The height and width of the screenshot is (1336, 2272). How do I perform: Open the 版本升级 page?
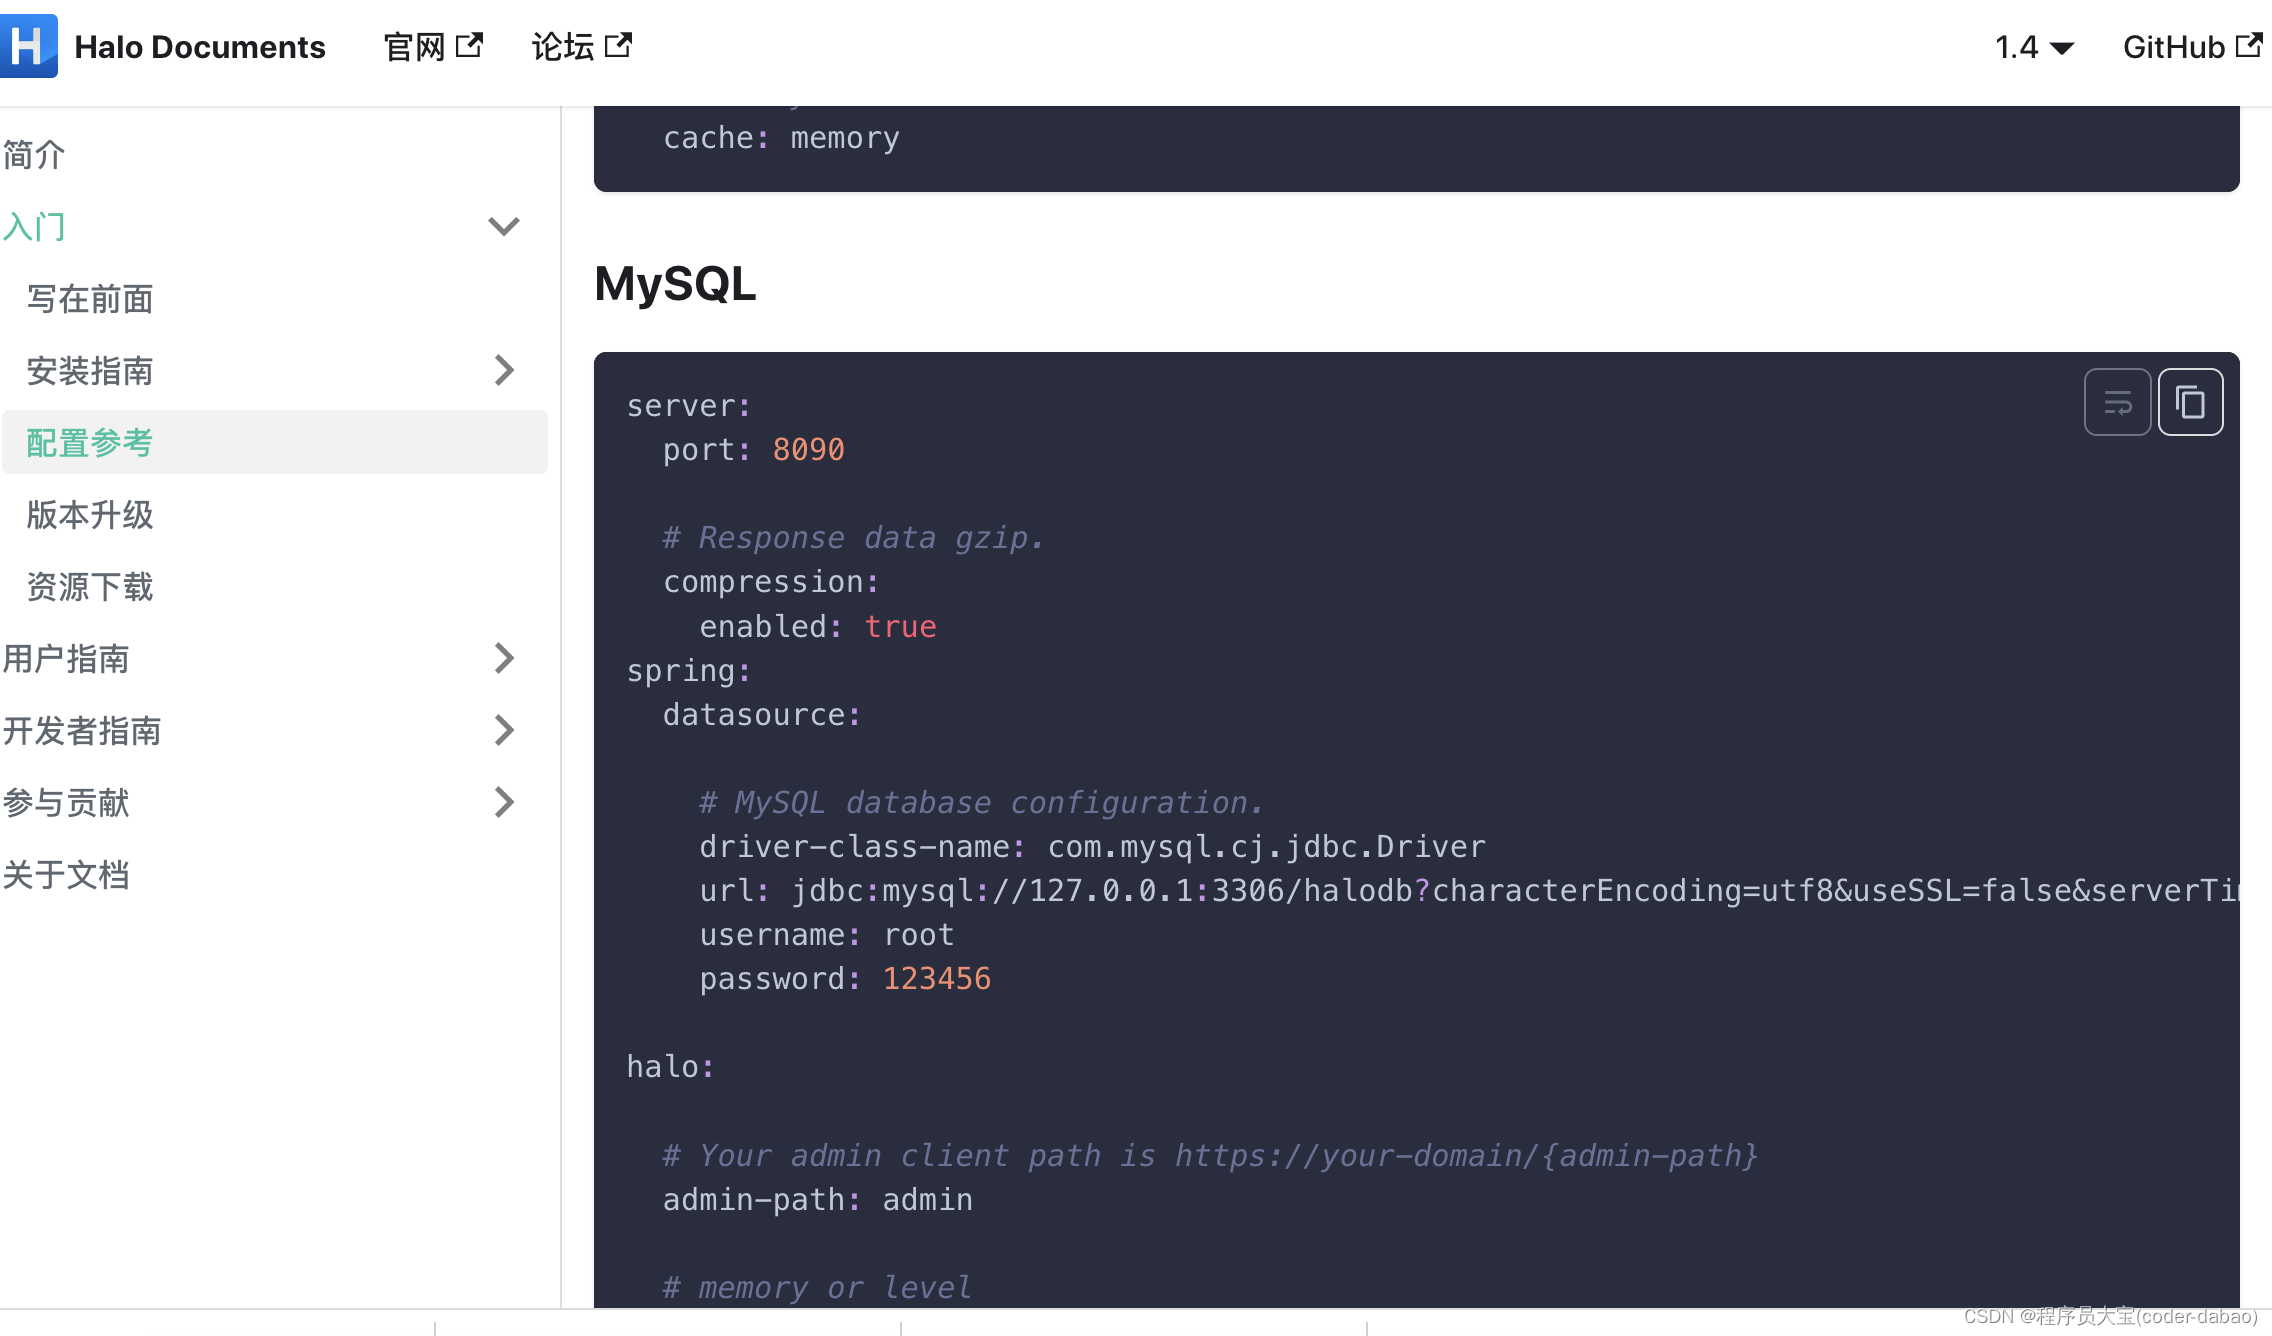(x=90, y=514)
